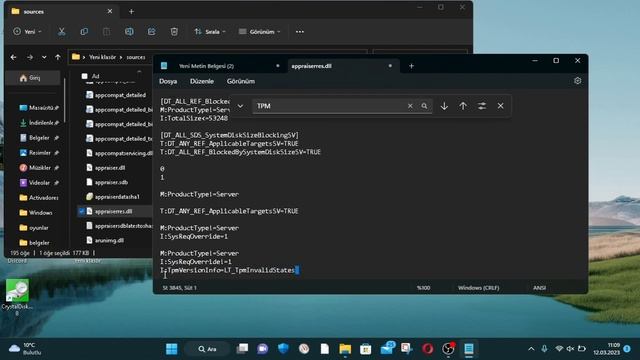The width and height of the screenshot is (640, 360).
Task: Open Videolar in Explorer sidebar
Action: coord(38,182)
